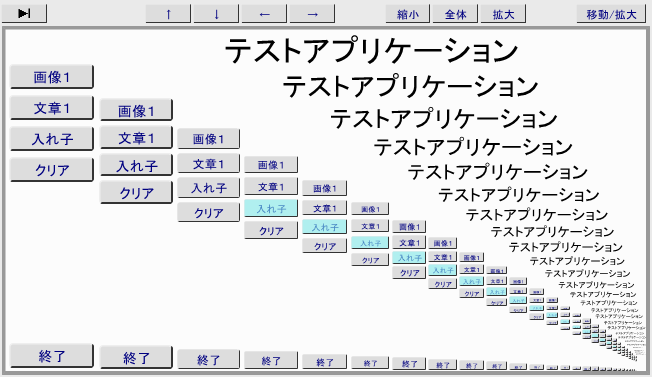This screenshot has height=377, width=652.
Task: Click the skip-to-end ▶| button in the toolbar
Action: [24, 14]
